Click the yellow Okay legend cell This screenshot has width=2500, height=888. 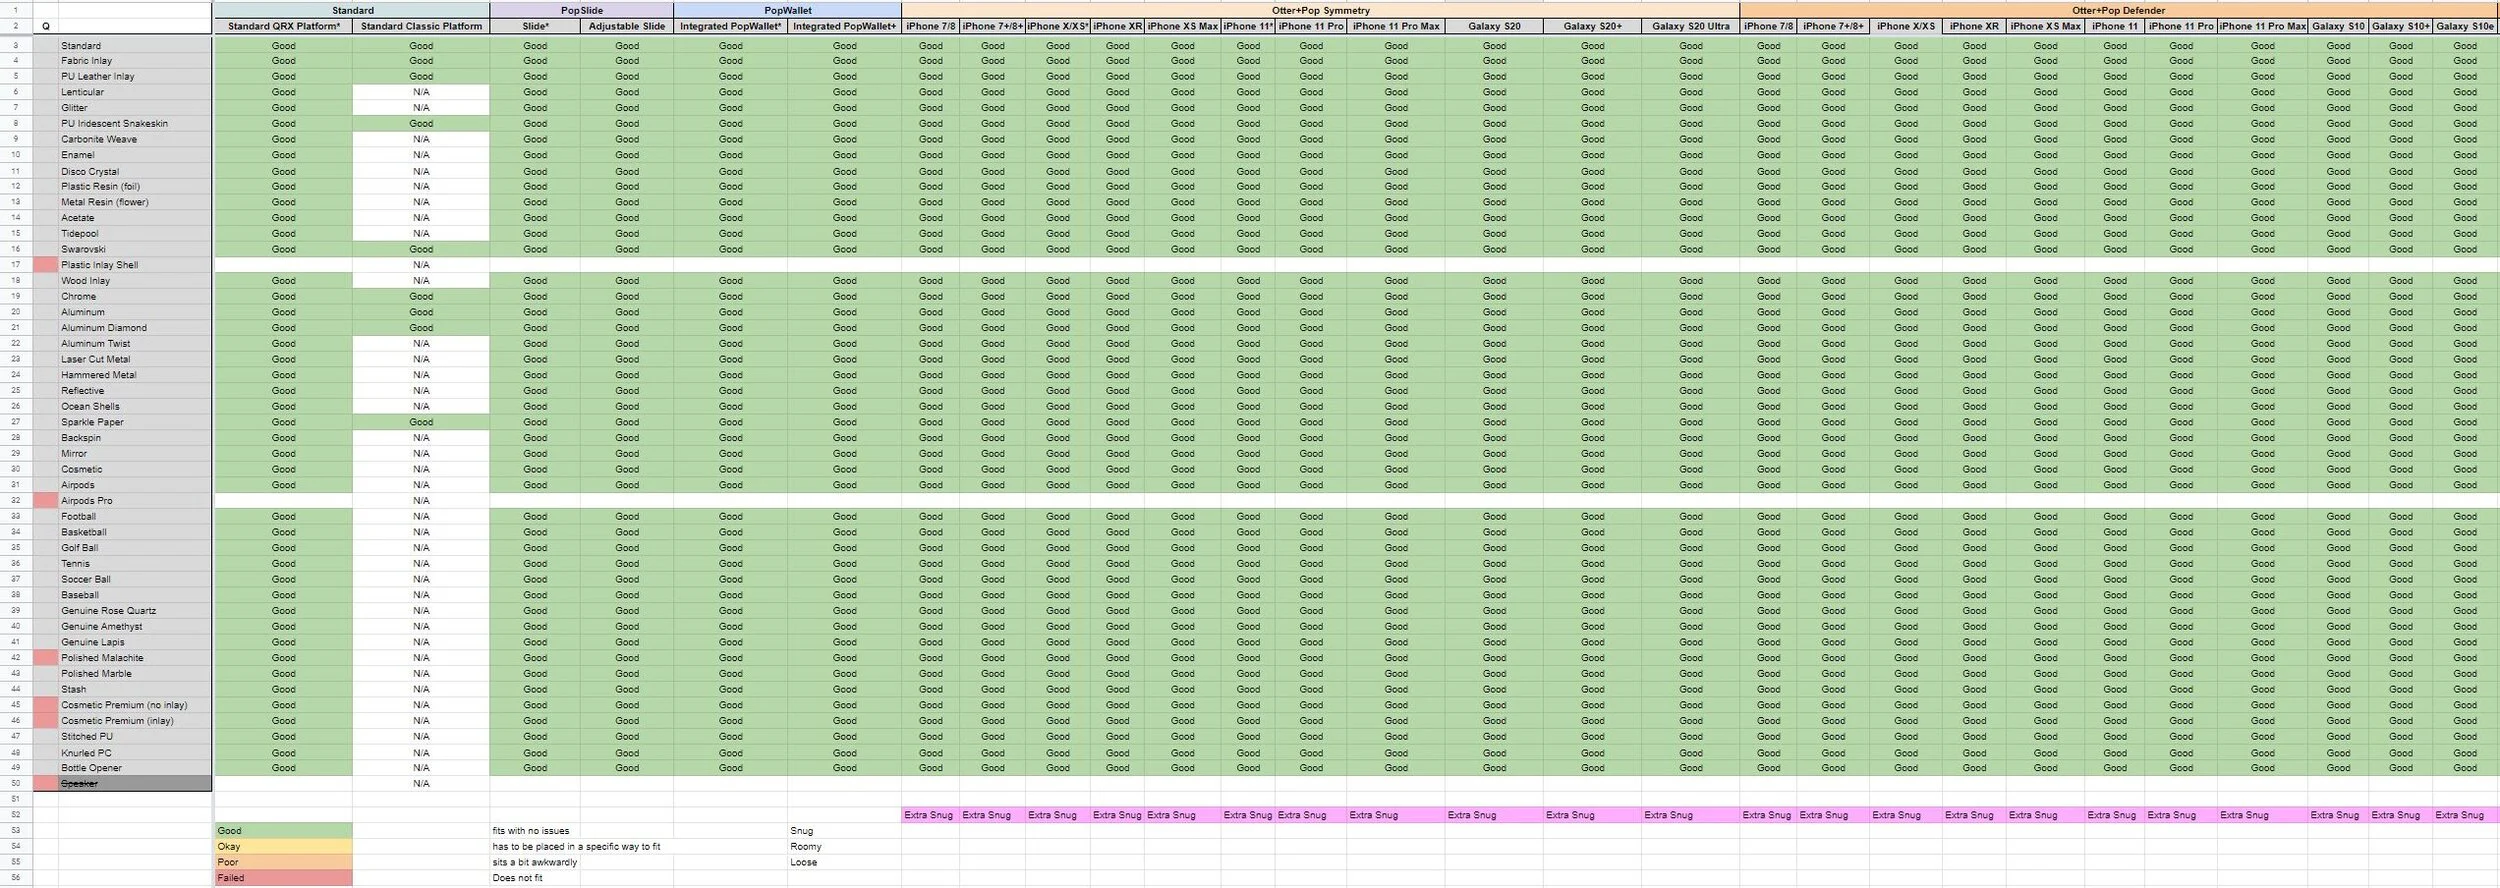click(x=283, y=847)
